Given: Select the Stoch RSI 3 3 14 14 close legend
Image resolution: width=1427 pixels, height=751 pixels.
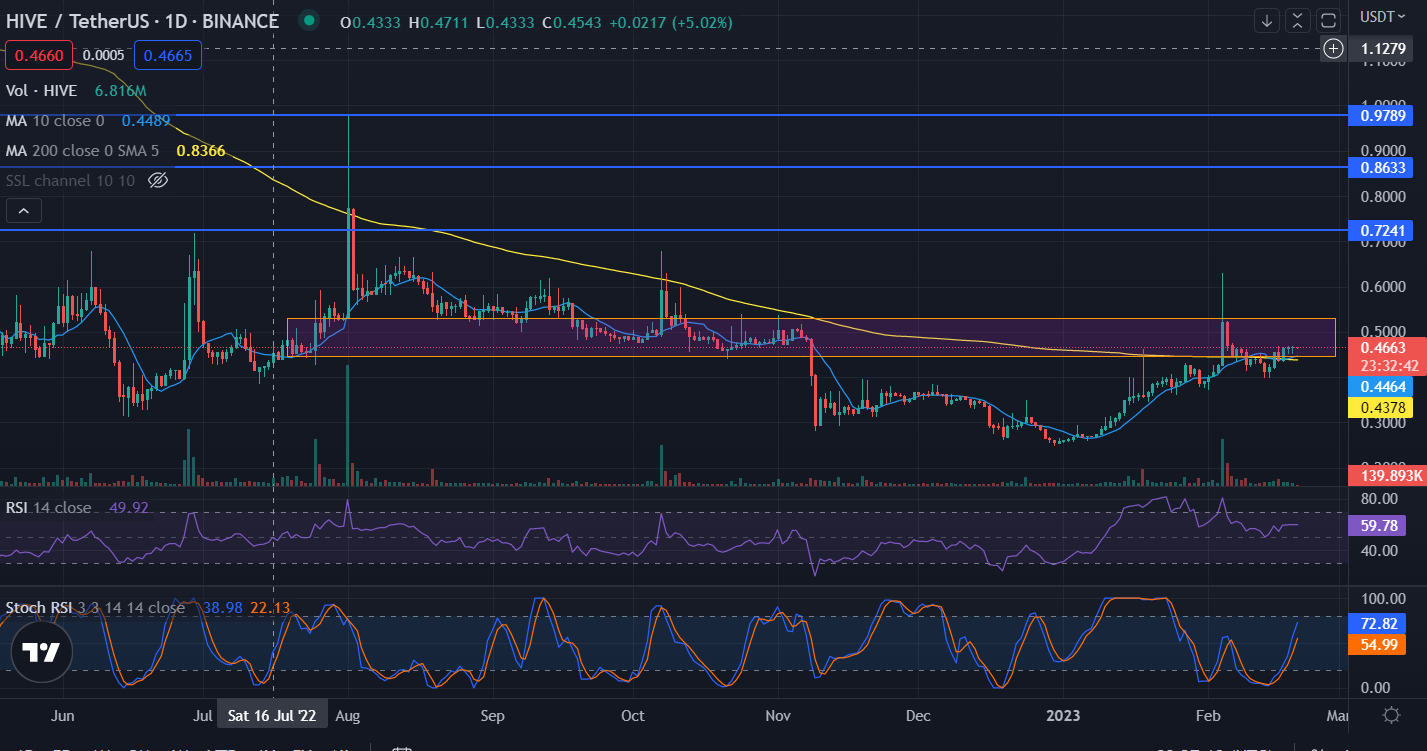Looking at the screenshot, I should (x=95, y=607).
